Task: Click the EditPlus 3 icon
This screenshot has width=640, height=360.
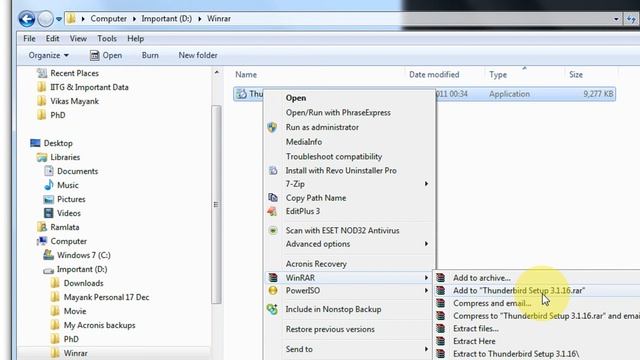Action: [x=272, y=211]
